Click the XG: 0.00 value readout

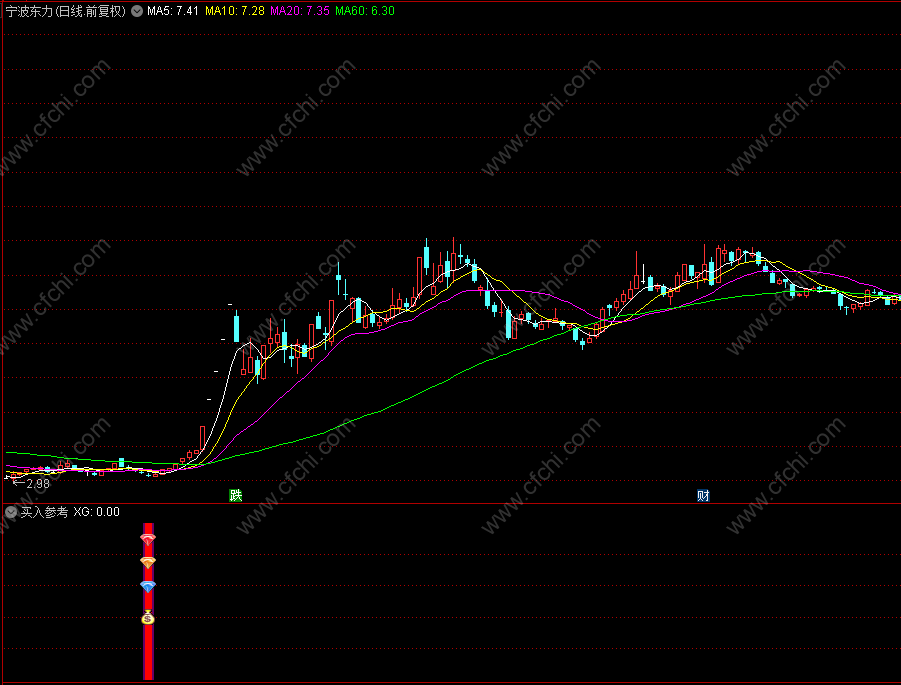[x=97, y=512]
